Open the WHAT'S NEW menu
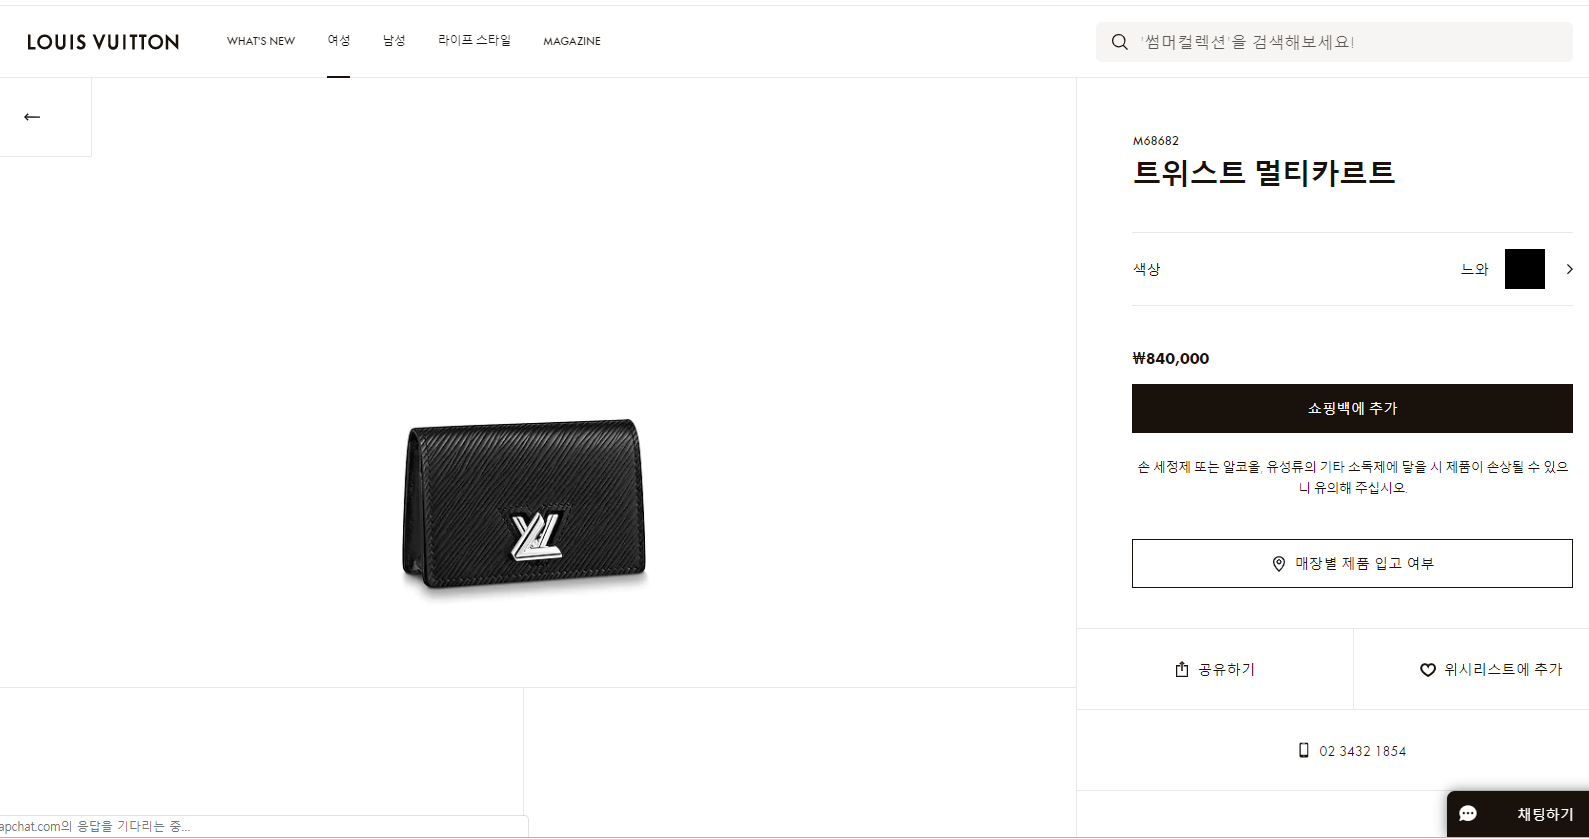 [261, 41]
